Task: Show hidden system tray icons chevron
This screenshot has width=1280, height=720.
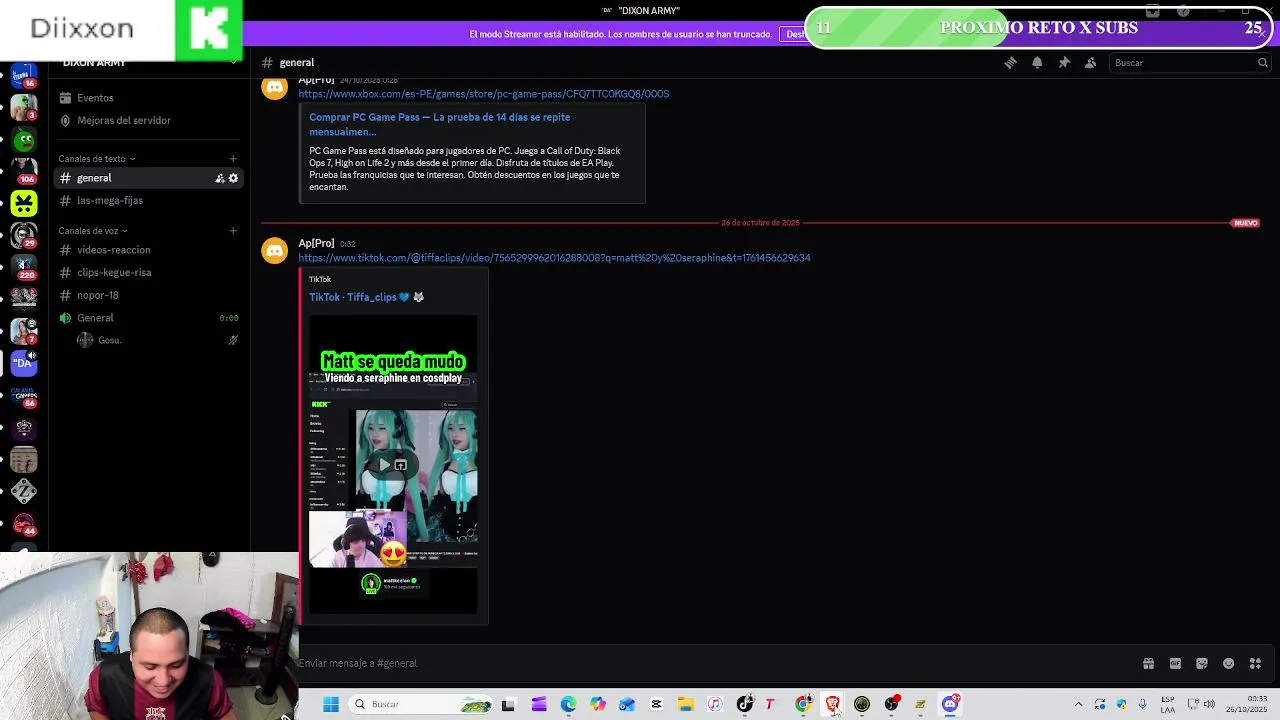Action: (x=1078, y=704)
